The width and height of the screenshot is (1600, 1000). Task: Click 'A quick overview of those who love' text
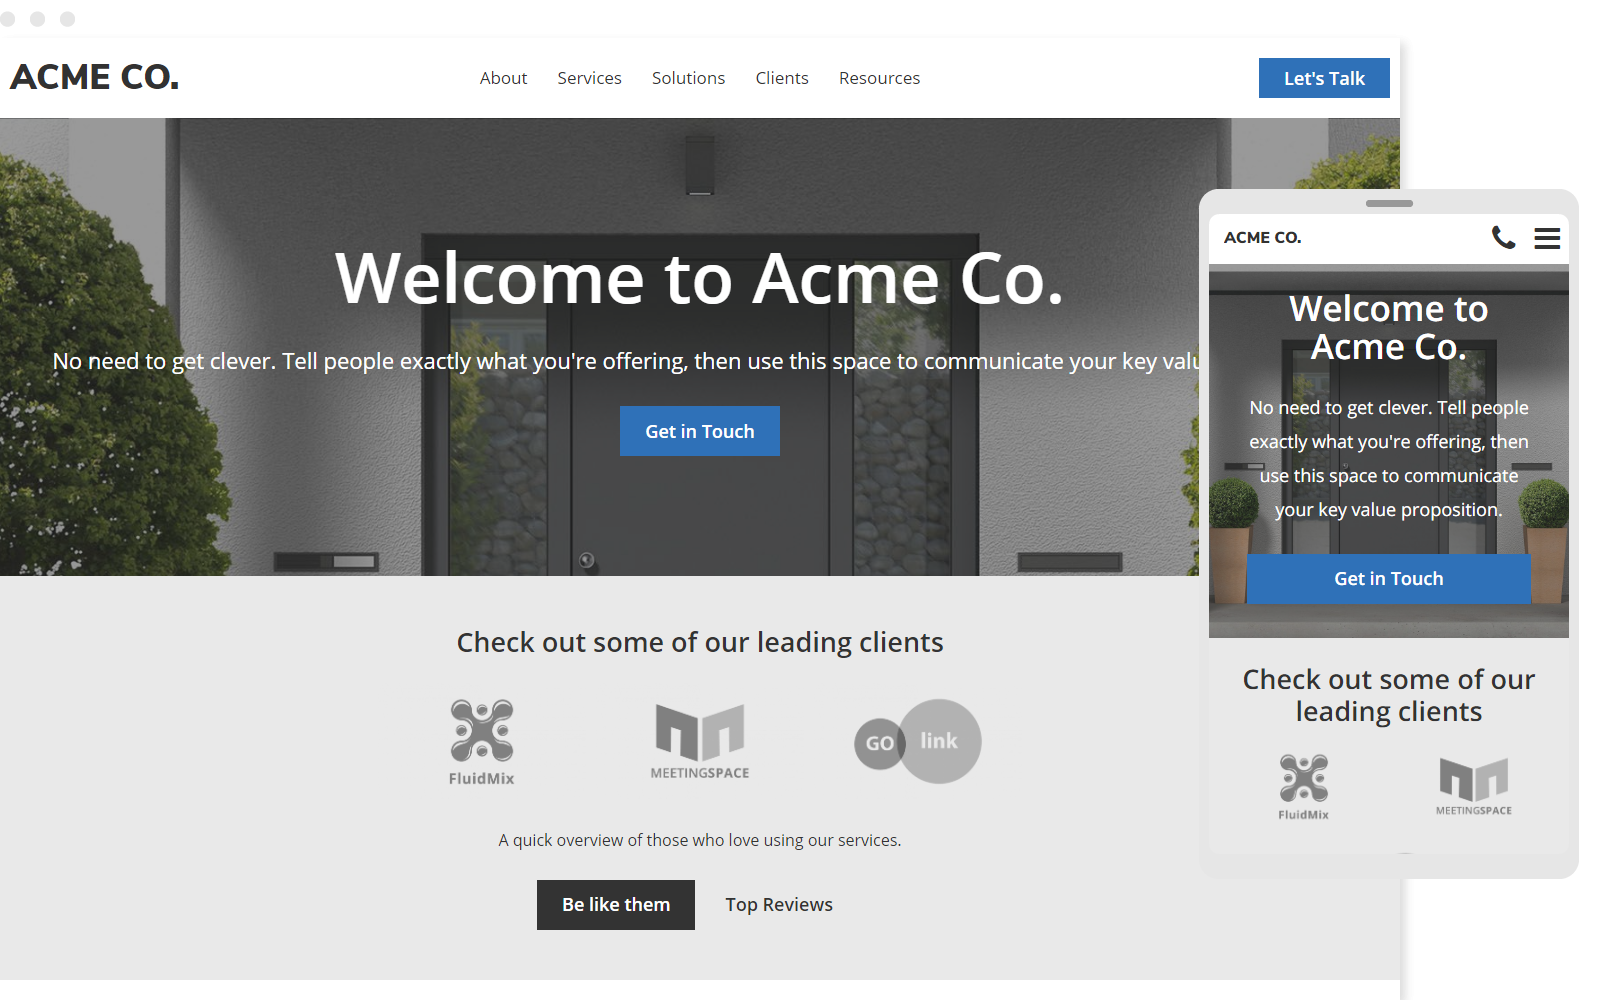point(700,840)
